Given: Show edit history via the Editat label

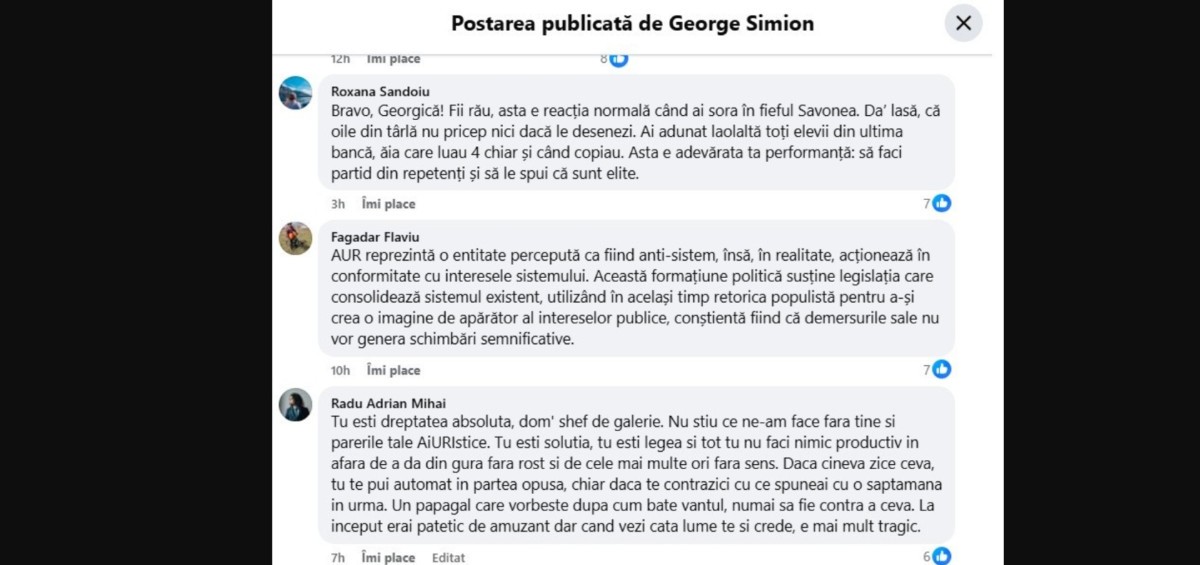Looking at the screenshot, I should [448, 557].
